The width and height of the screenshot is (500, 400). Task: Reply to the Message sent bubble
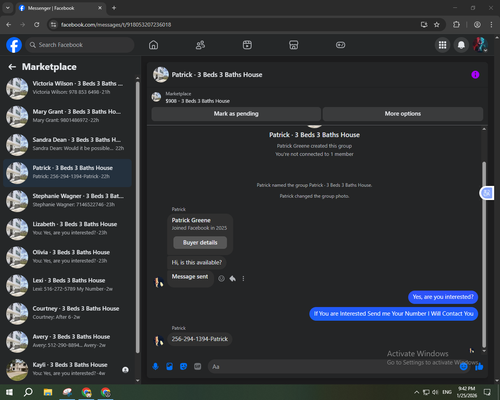coord(233,278)
